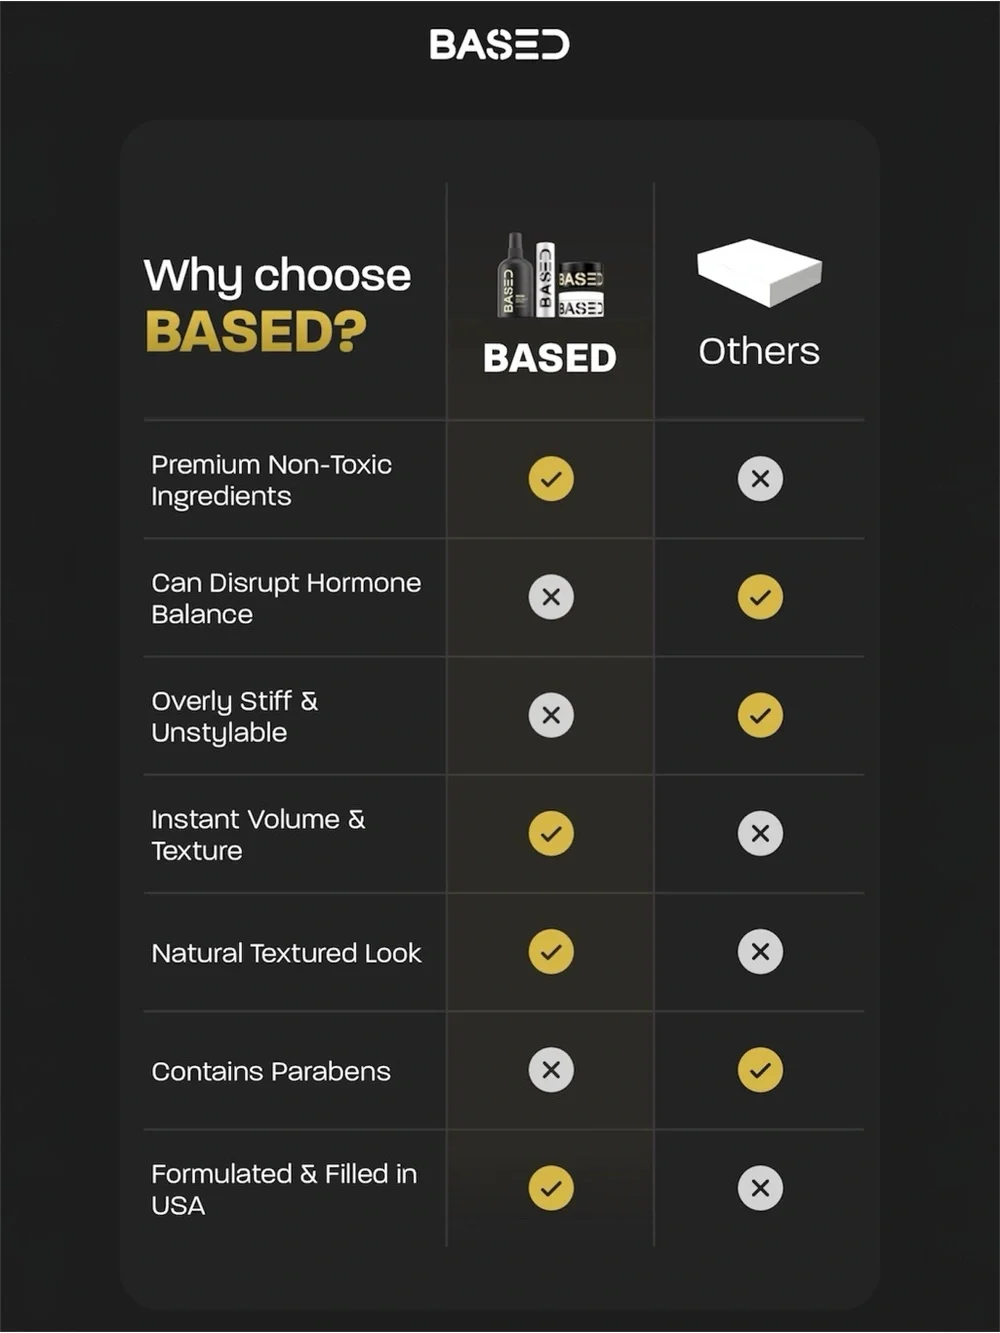Click Others X icon for Instant Volume & Texture

pos(760,833)
